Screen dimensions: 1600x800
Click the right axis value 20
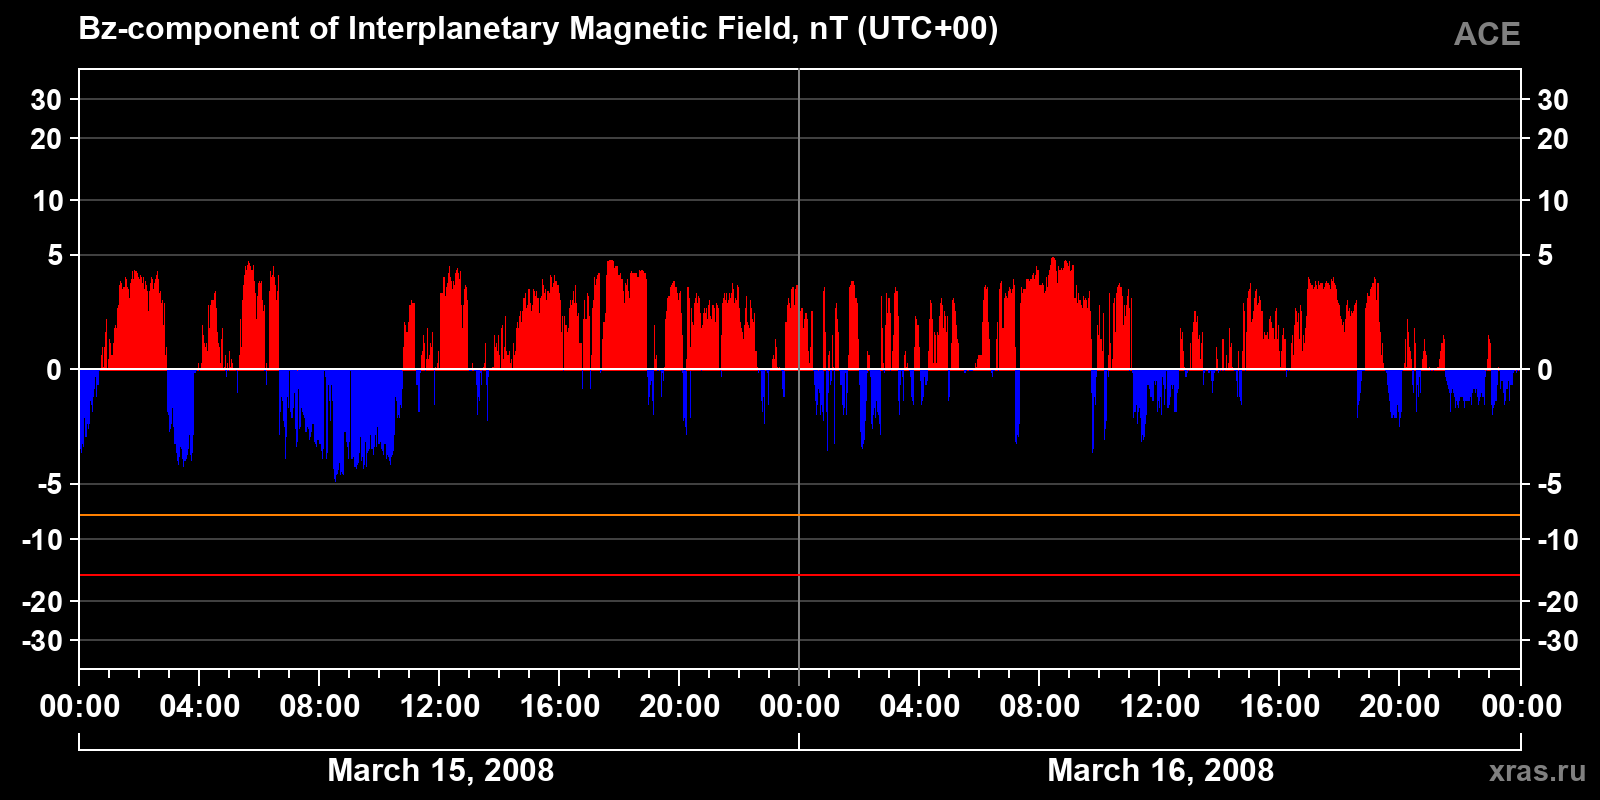1552,139
